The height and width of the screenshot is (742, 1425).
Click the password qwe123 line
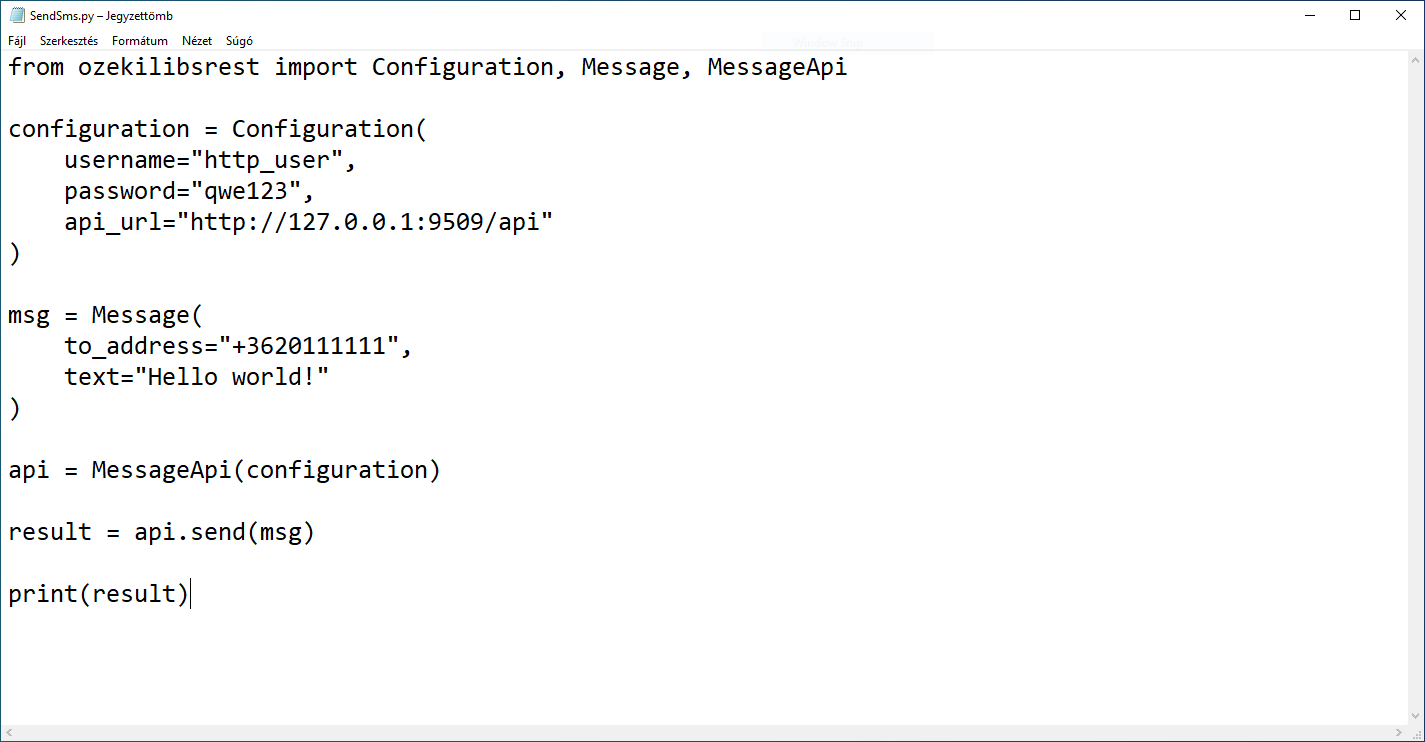185,190
